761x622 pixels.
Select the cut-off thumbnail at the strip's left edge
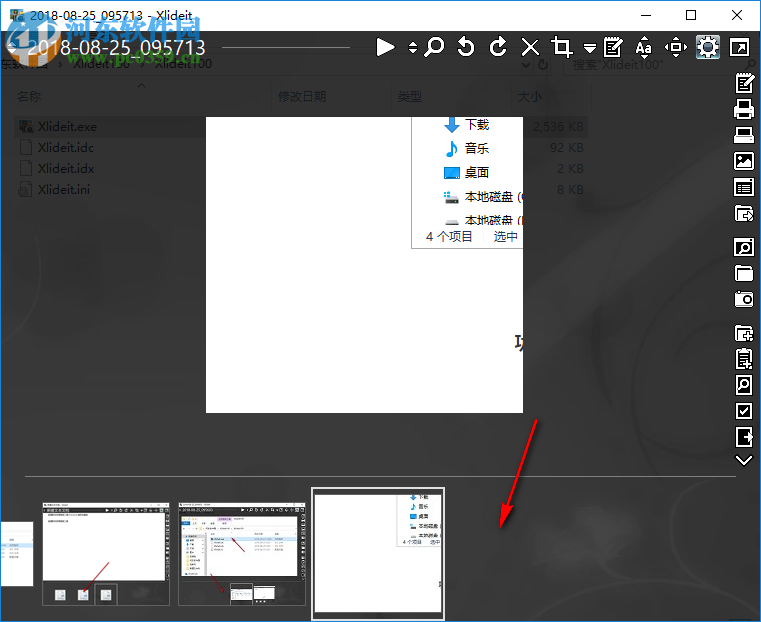[x=17, y=554]
